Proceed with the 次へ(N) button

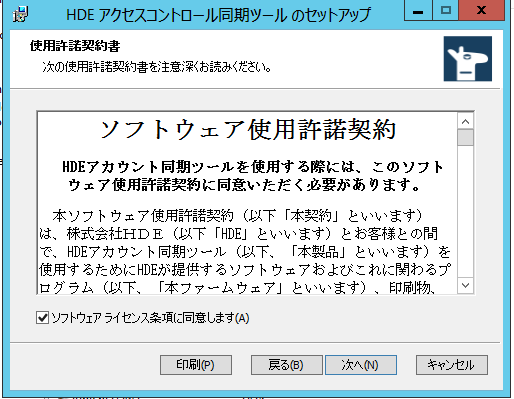click(361, 365)
